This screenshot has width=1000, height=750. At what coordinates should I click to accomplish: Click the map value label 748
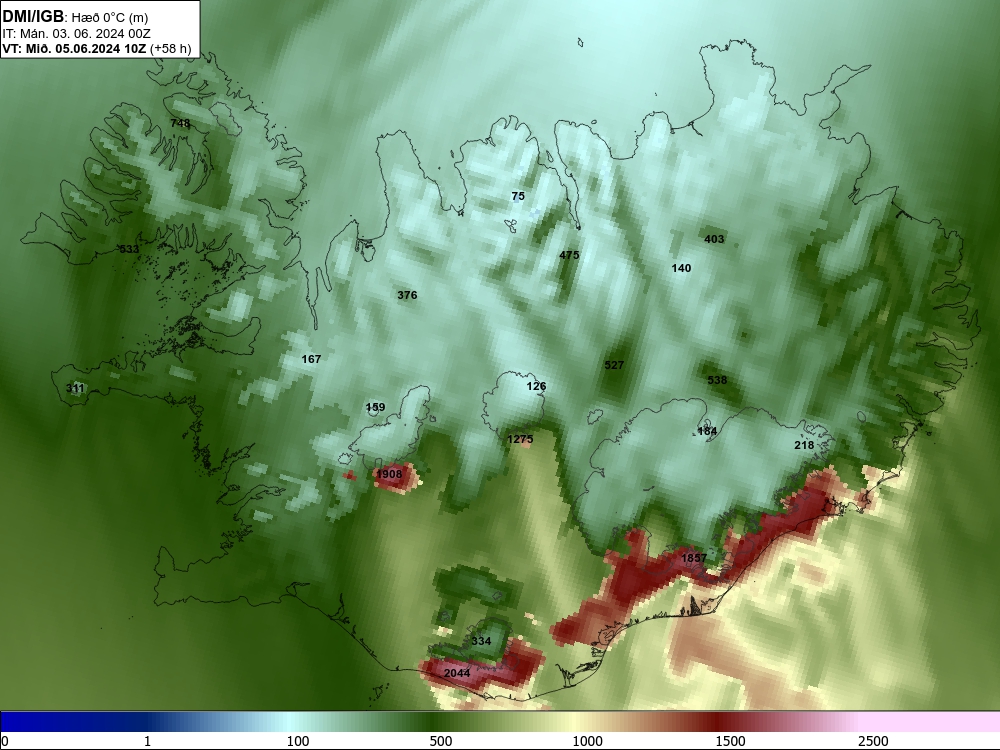[x=180, y=123]
